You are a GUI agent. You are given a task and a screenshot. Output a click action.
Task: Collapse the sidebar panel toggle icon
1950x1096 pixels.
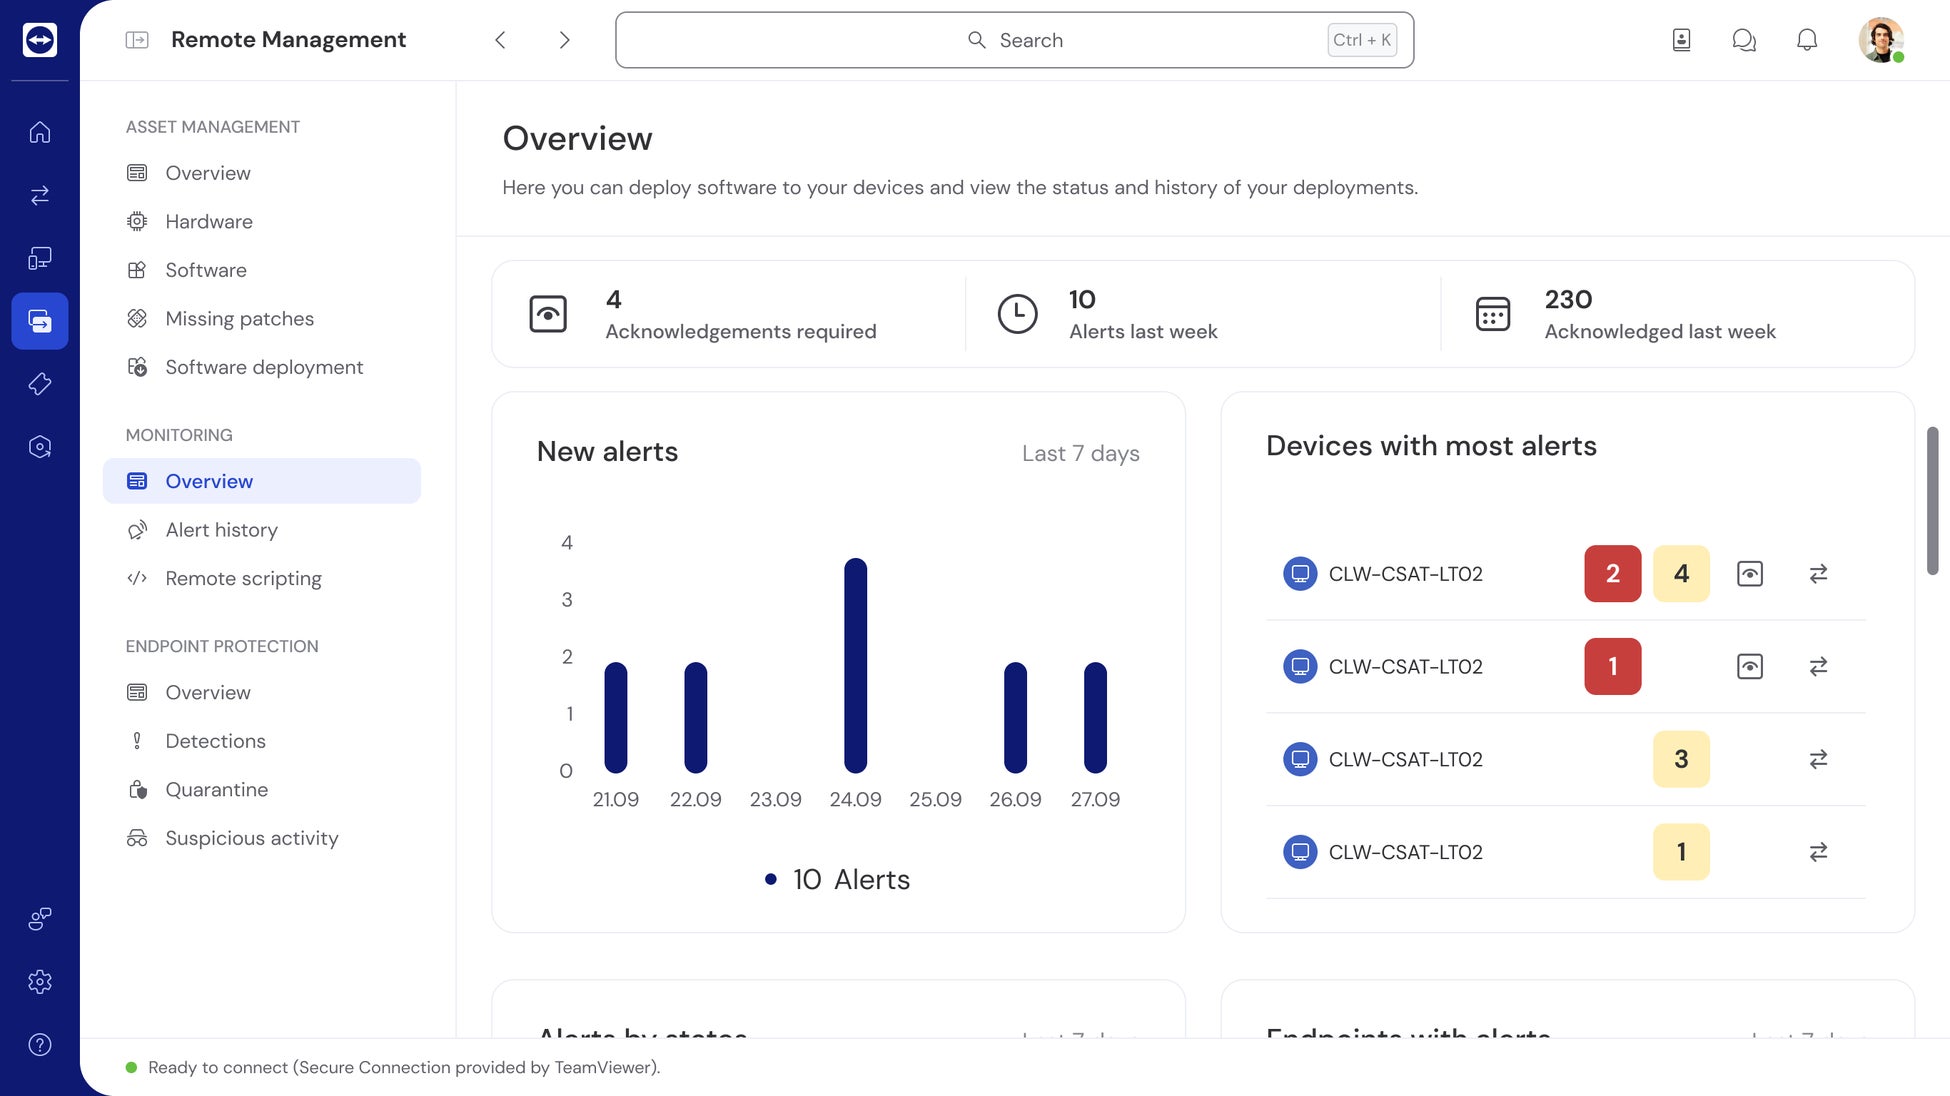pos(137,40)
